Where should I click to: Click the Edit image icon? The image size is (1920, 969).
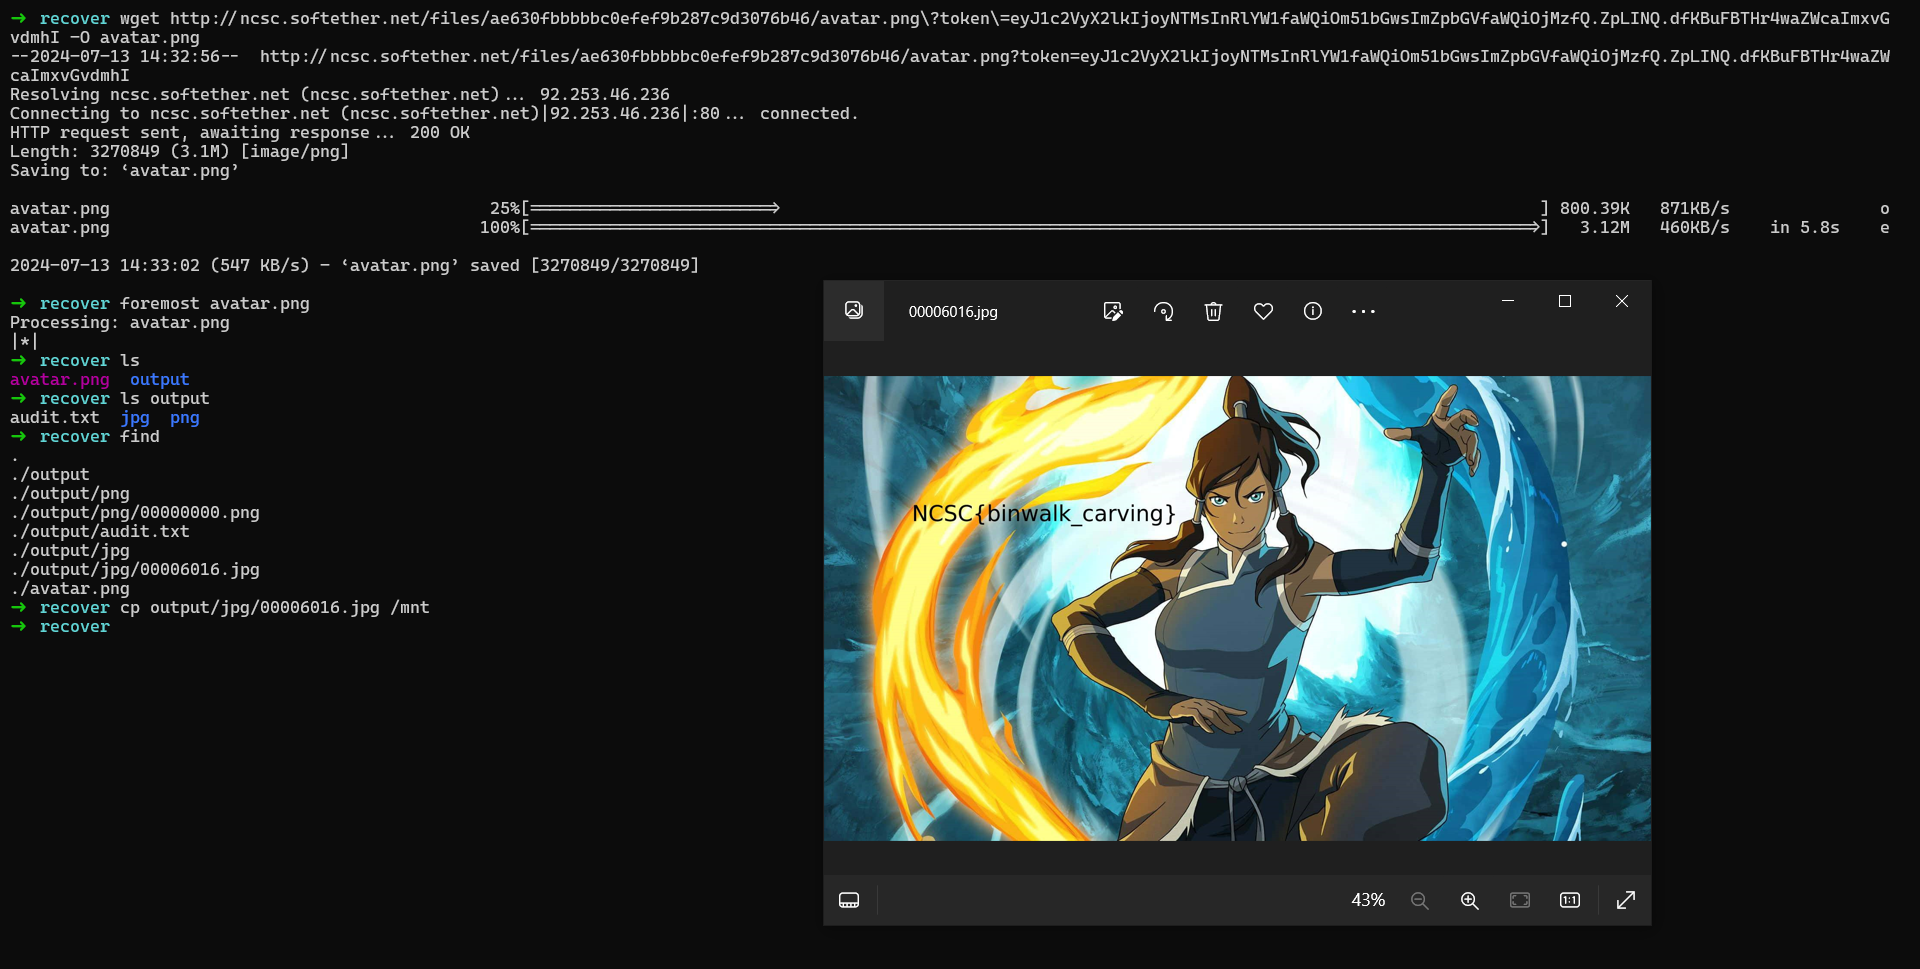(1112, 312)
